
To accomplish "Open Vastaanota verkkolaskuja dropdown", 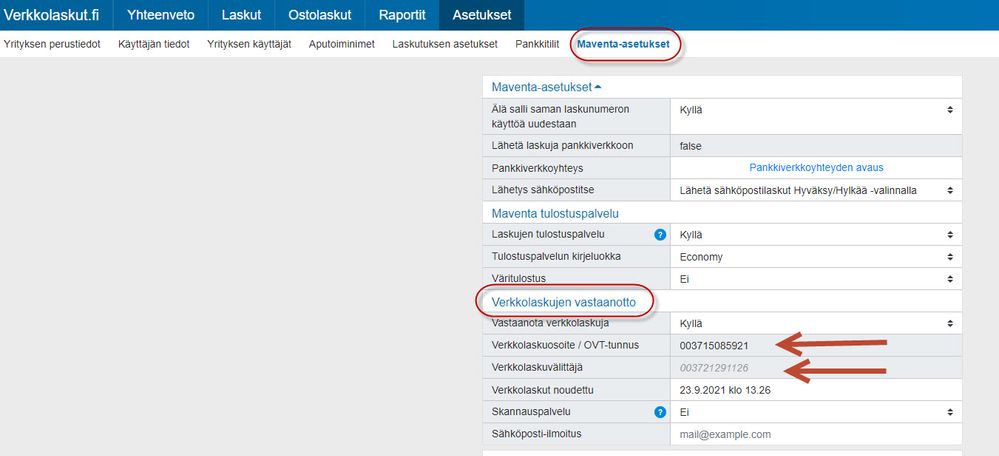I will pos(815,324).
